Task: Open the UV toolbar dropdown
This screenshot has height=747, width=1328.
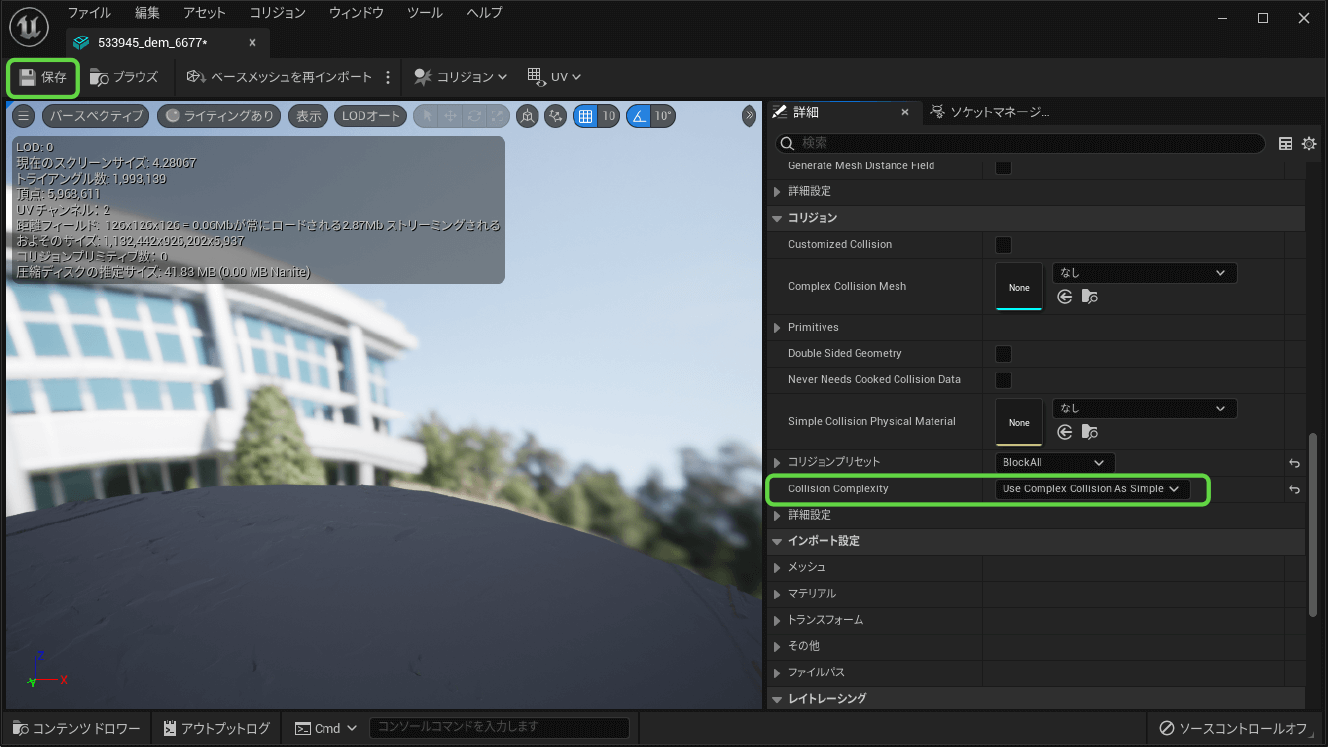Action: tap(553, 77)
